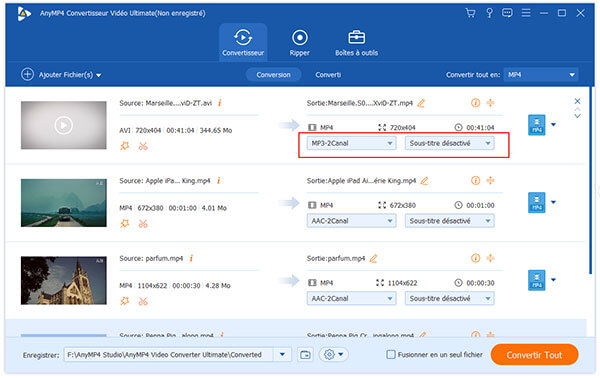Open the shopping cart icon
Screen dimensions: 600x378
(x=470, y=13)
